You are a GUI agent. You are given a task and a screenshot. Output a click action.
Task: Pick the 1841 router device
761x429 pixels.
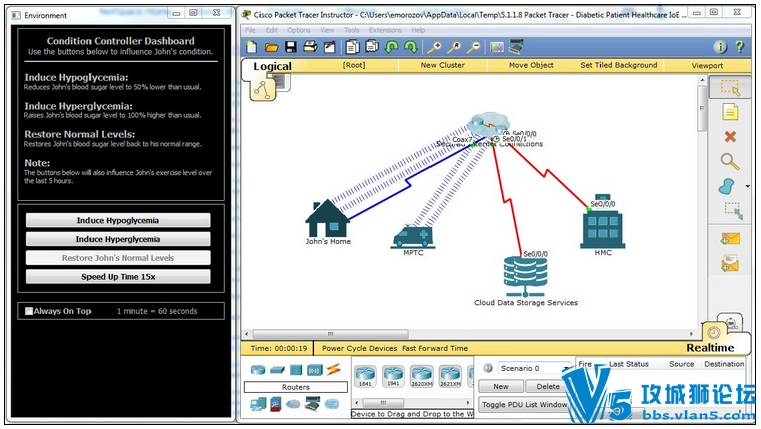[365, 376]
